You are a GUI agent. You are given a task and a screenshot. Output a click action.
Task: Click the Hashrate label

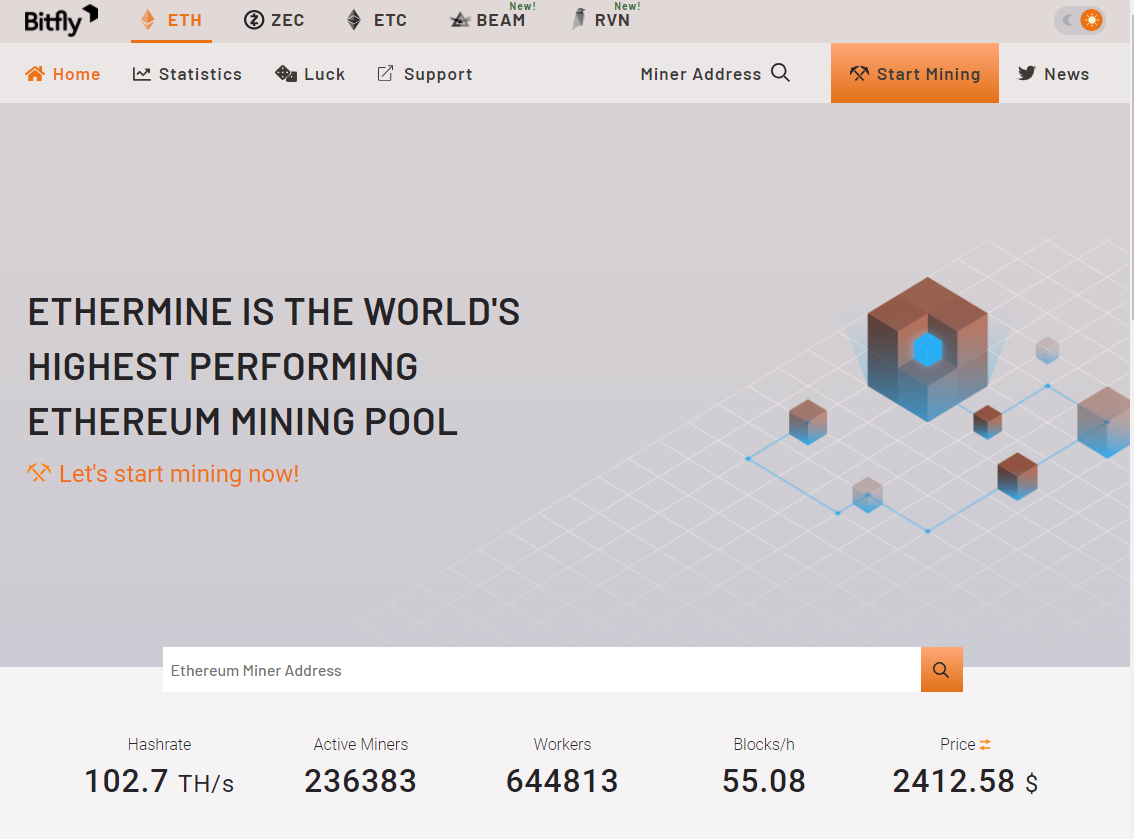point(159,744)
